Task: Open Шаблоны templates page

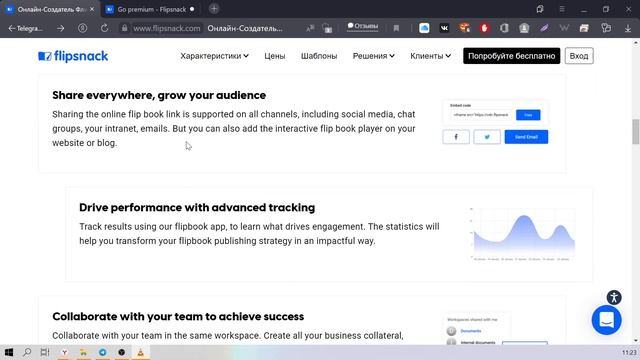Action: 319,56
